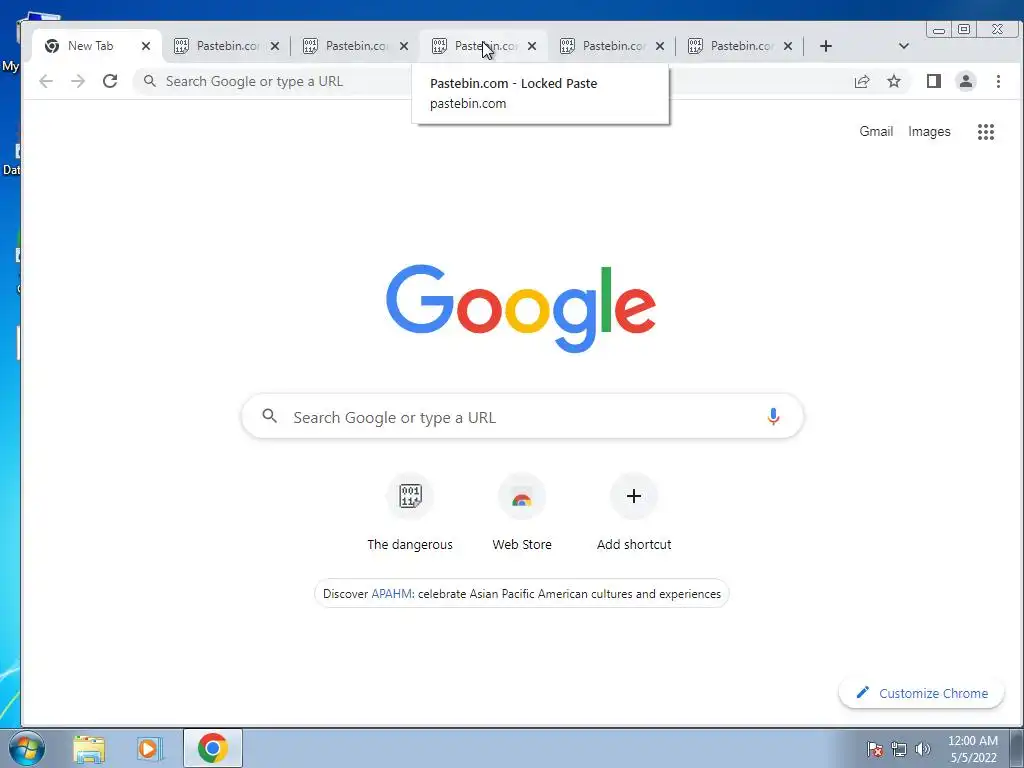Close the fourth Pastebin tab
The height and width of the screenshot is (768, 1024).
coord(660,46)
